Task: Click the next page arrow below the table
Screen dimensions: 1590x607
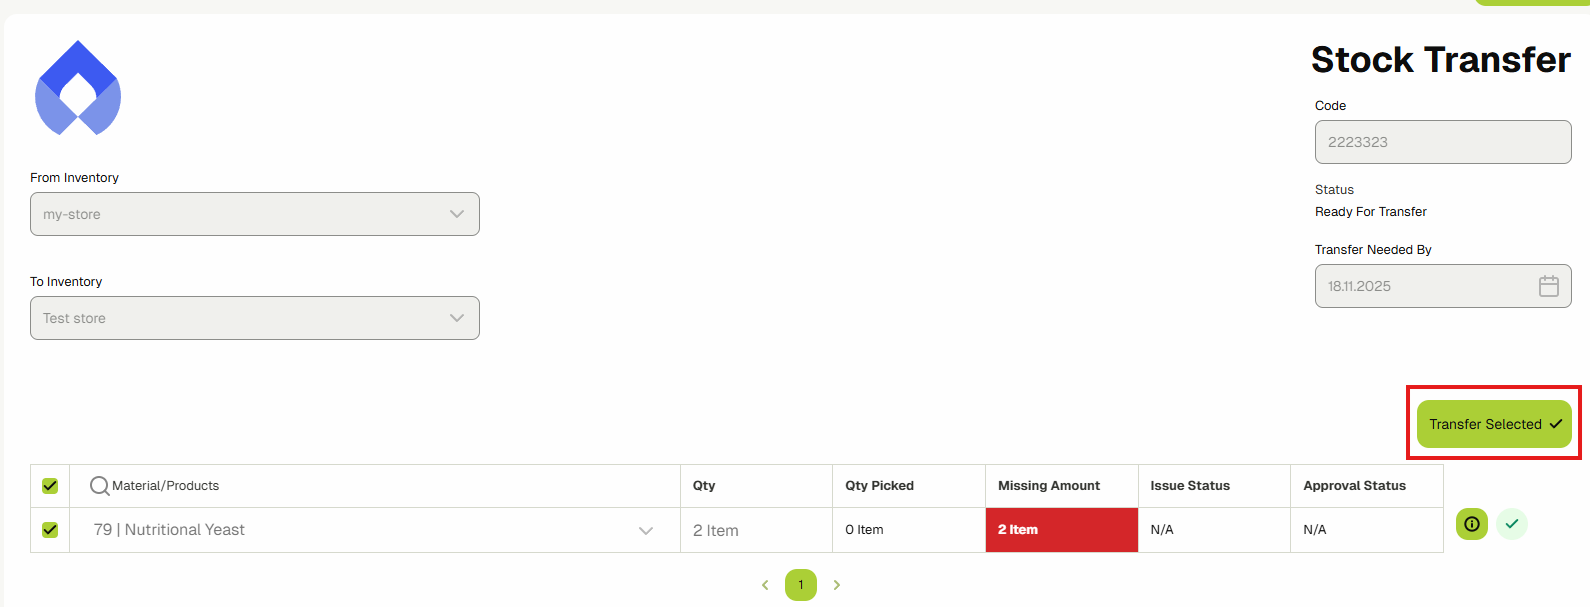Action: click(837, 585)
